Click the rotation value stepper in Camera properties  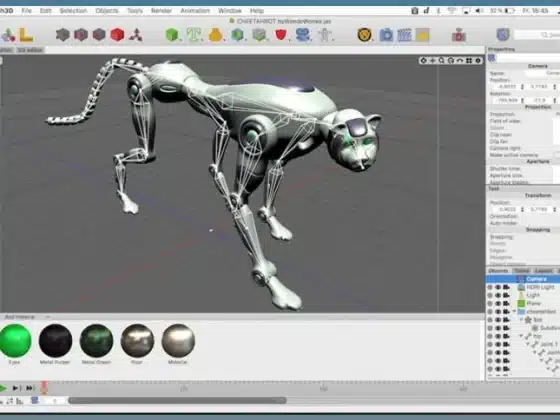click(x=522, y=100)
